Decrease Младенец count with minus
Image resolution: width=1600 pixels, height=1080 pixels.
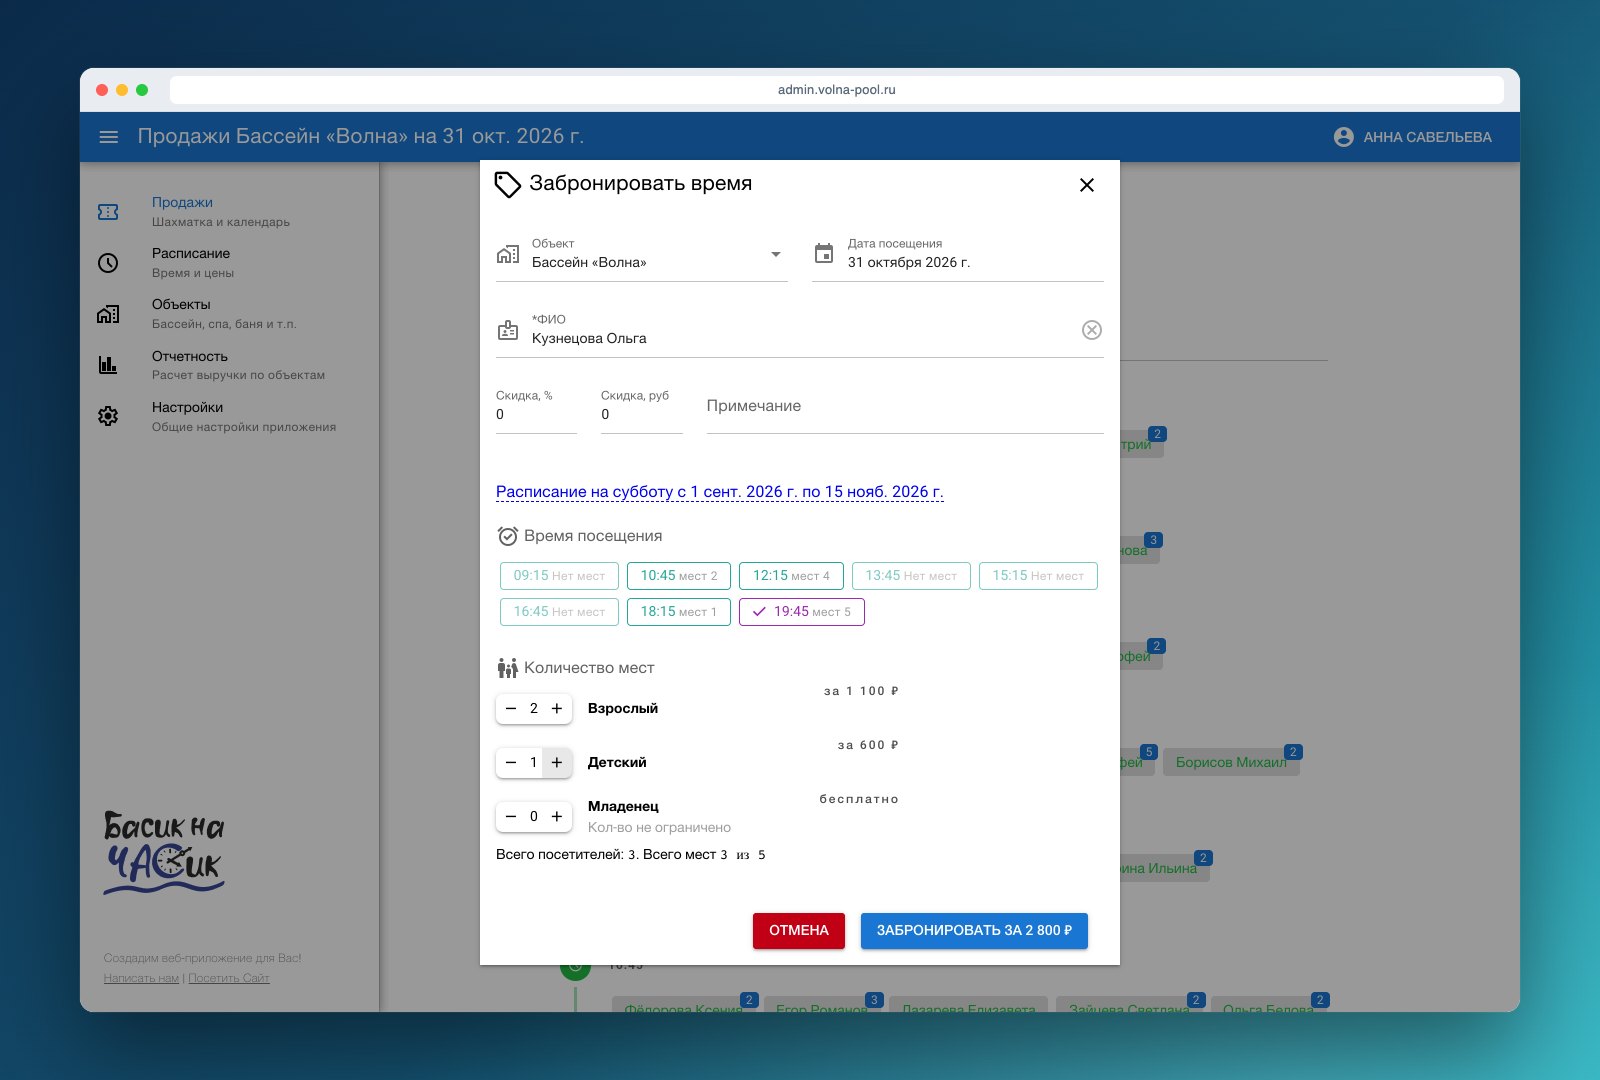pos(511,816)
